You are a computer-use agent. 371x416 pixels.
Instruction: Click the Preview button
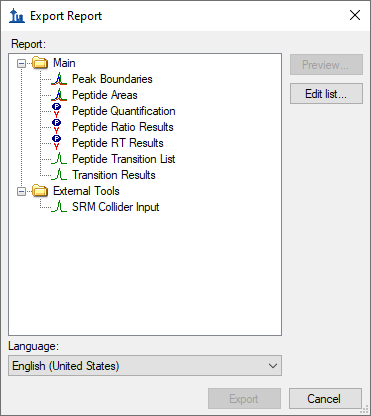tap(326, 65)
